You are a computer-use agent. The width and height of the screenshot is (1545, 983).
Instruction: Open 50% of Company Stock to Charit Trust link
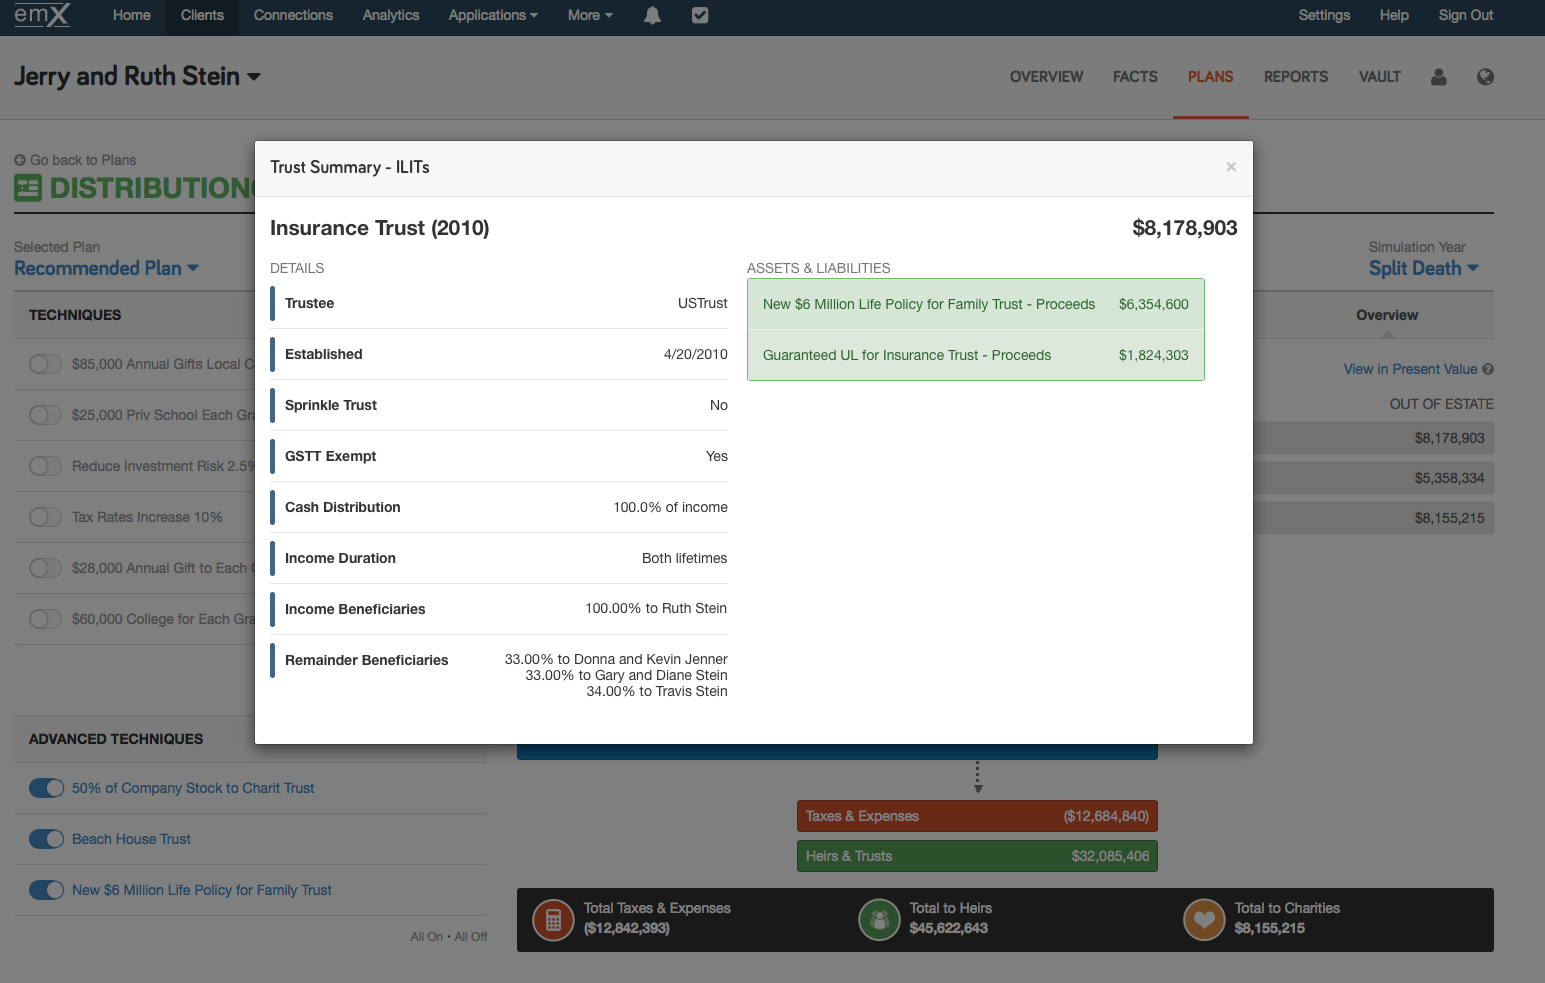point(193,788)
